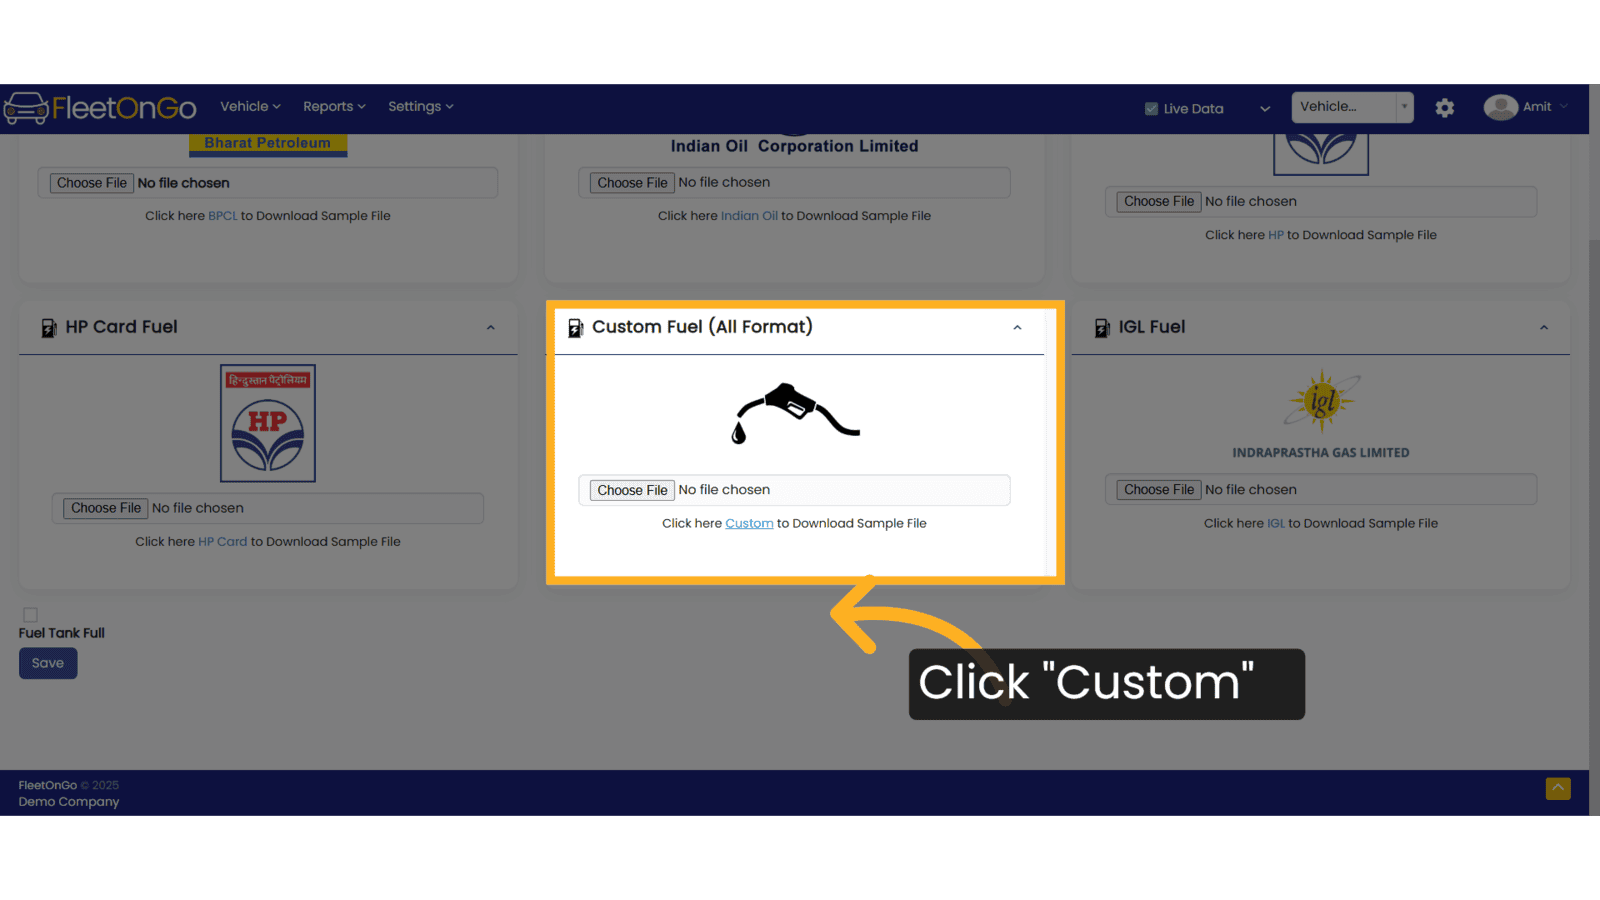Image resolution: width=1600 pixels, height=900 pixels.
Task: Click the Custom Fuel pump icon
Action: coord(575,328)
